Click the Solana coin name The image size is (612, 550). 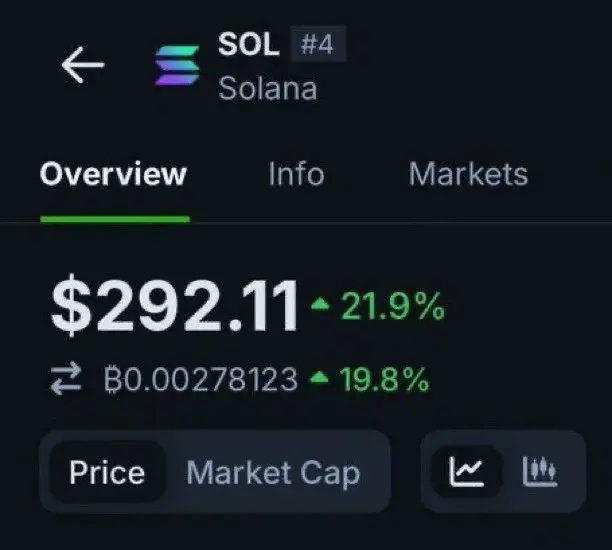(x=268, y=88)
